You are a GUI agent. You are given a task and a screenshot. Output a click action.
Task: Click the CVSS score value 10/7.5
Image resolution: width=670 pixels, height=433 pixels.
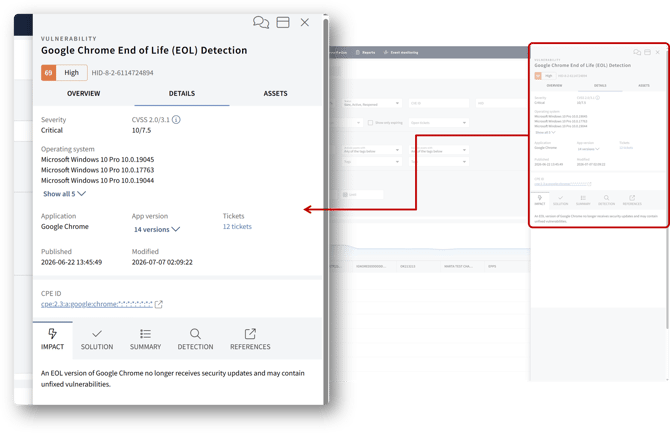pos(141,130)
